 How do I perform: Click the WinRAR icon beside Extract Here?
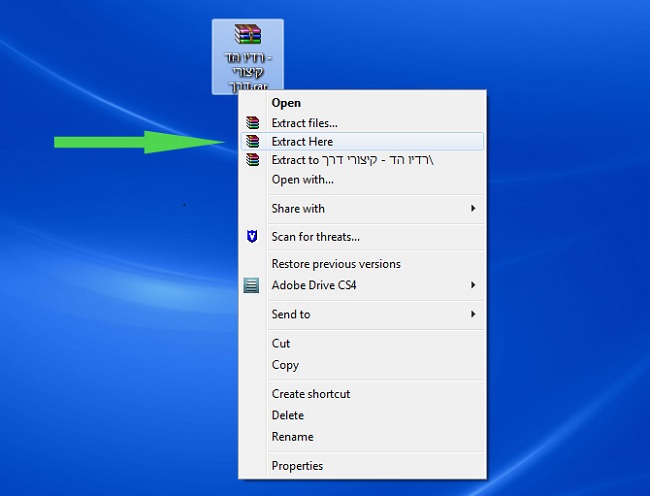252,141
